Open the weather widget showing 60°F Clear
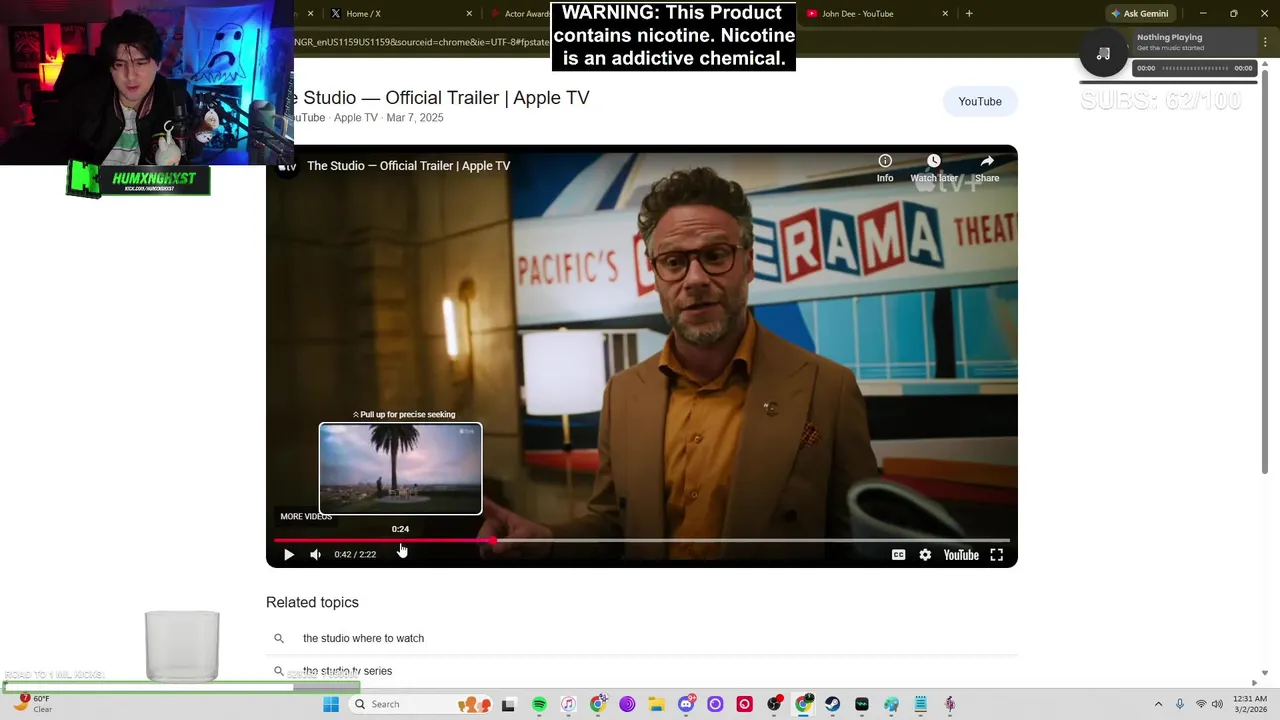The width and height of the screenshot is (1280, 720). pos(32,704)
